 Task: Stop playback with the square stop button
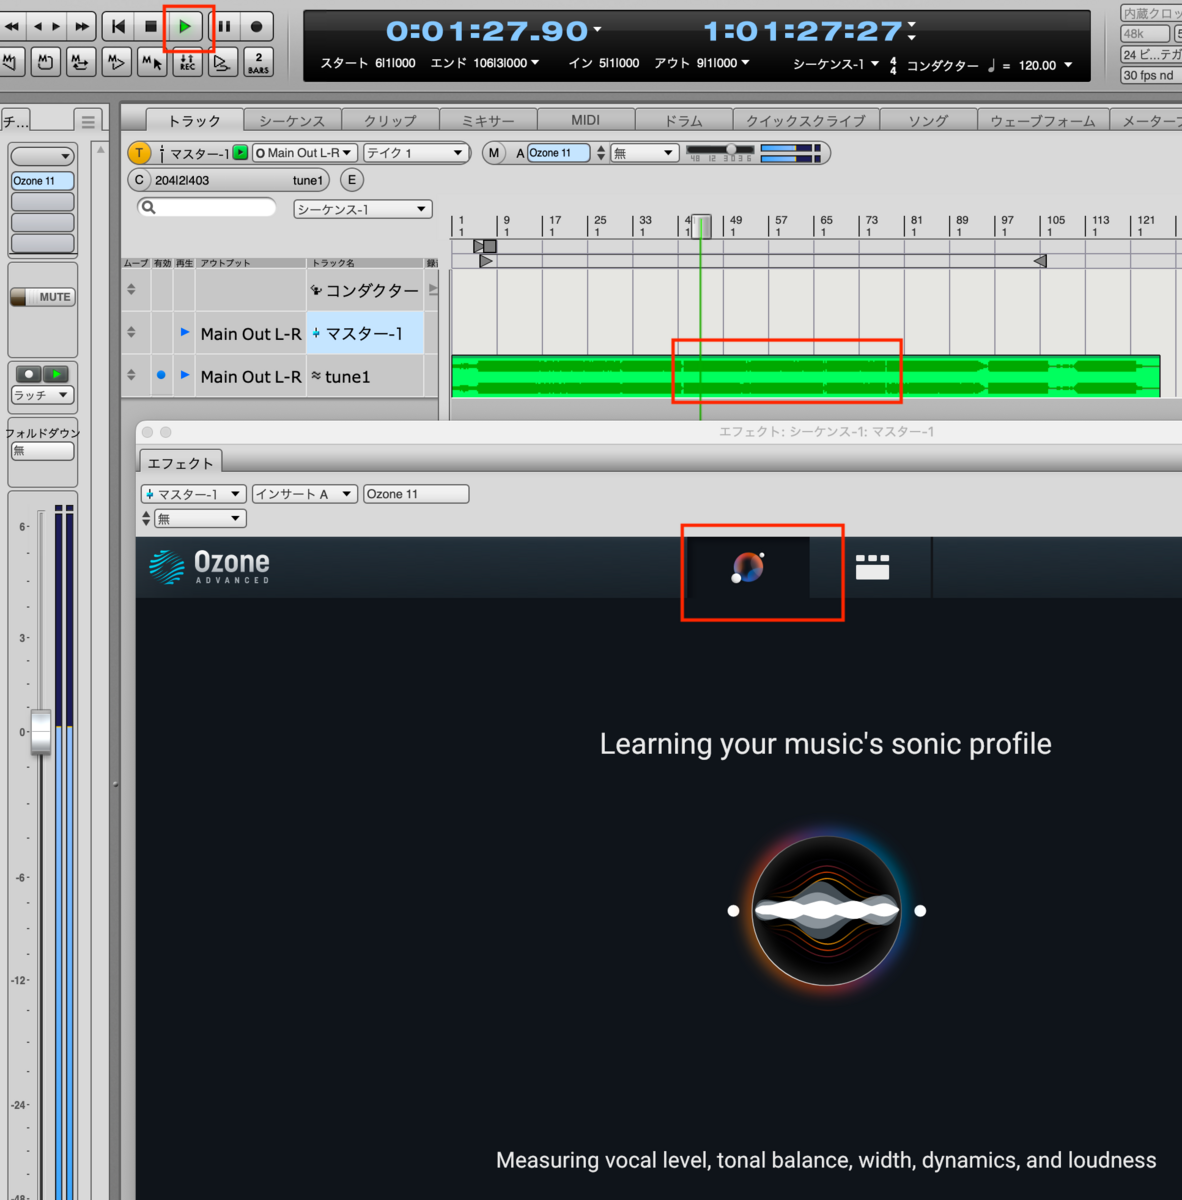151,26
